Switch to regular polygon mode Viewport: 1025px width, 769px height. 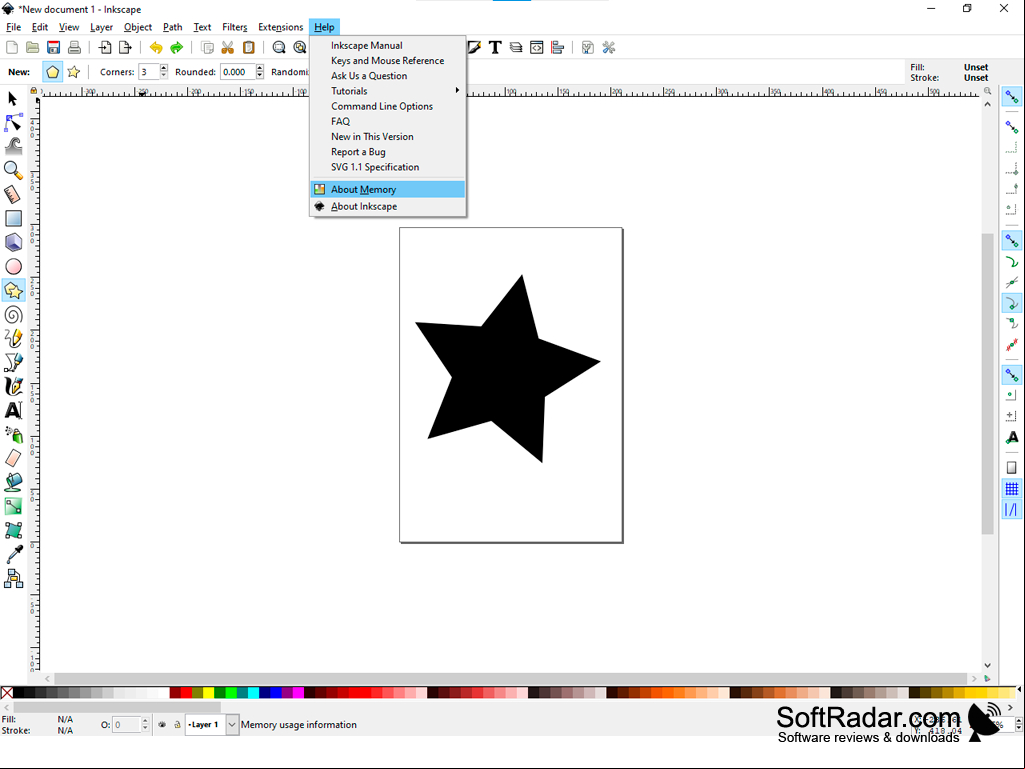tap(53, 72)
